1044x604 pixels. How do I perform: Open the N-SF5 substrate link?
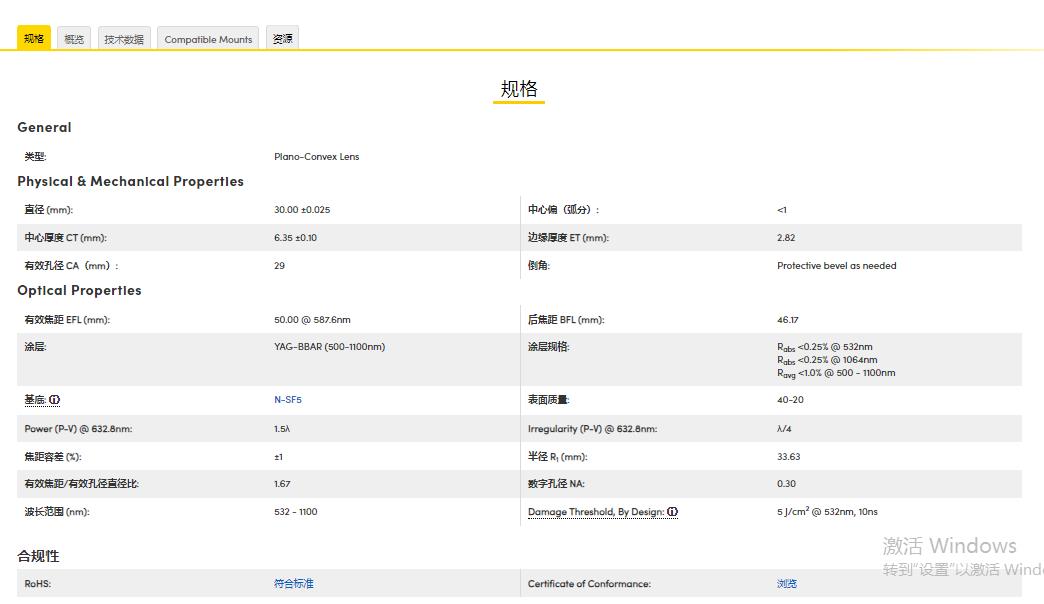288,400
